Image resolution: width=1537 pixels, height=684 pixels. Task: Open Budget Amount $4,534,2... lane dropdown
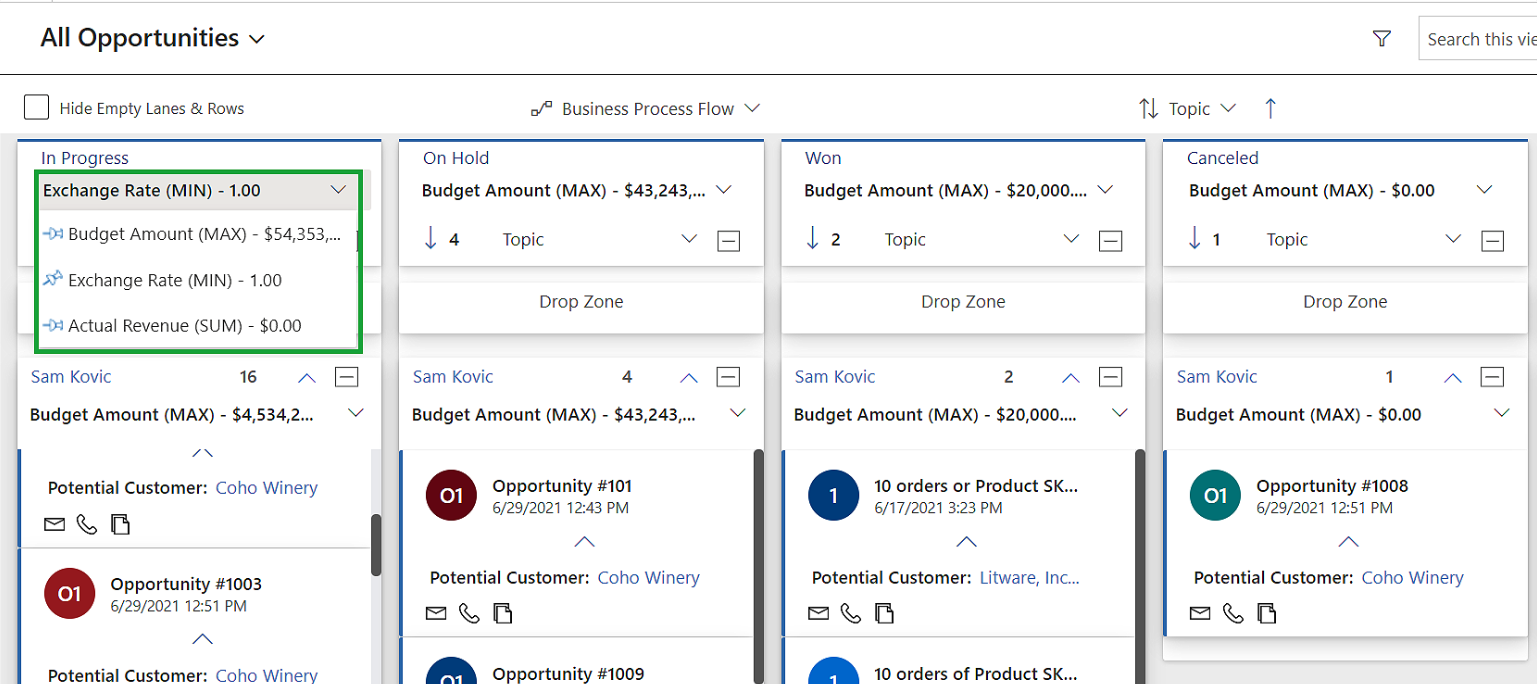point(355,414)
